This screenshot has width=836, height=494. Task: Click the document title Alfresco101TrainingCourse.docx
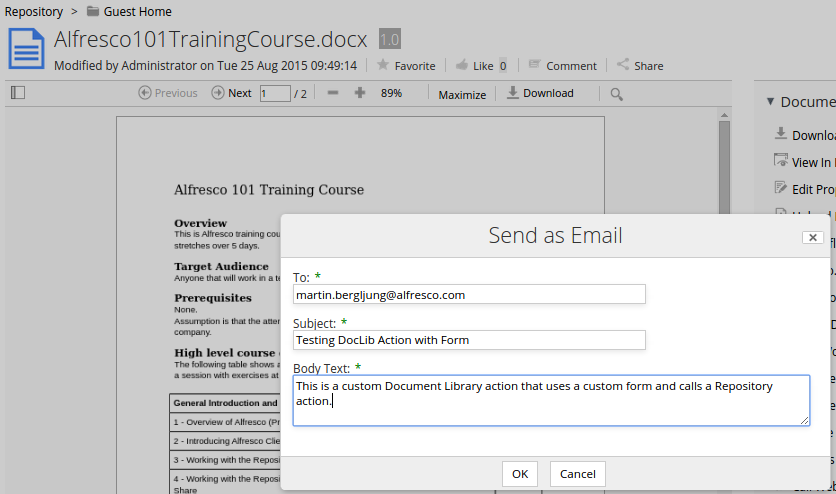click(211, 39)
